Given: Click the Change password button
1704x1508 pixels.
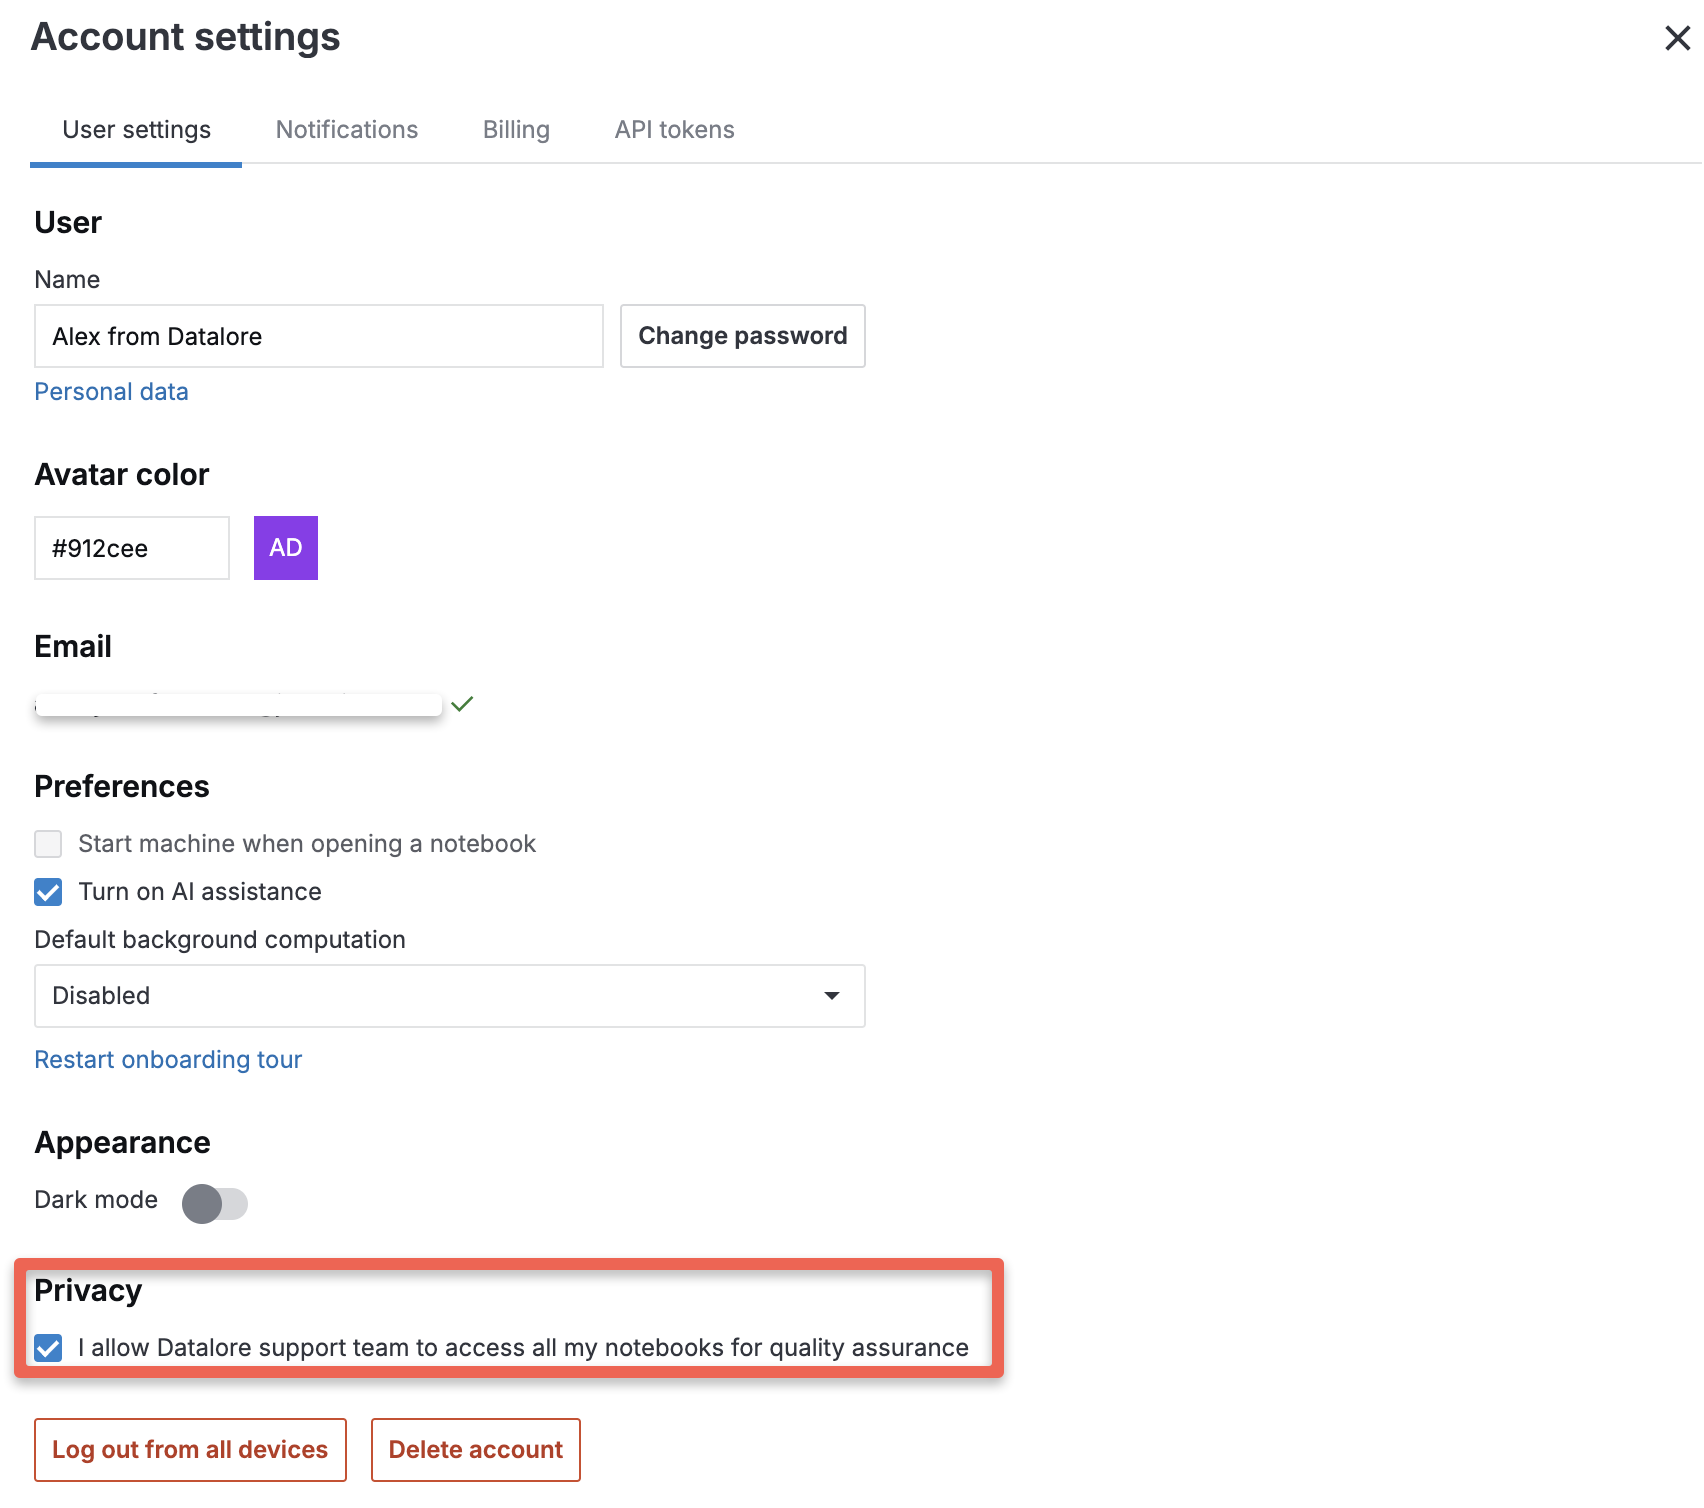Looking at the screenshot, I should (742, 336).
